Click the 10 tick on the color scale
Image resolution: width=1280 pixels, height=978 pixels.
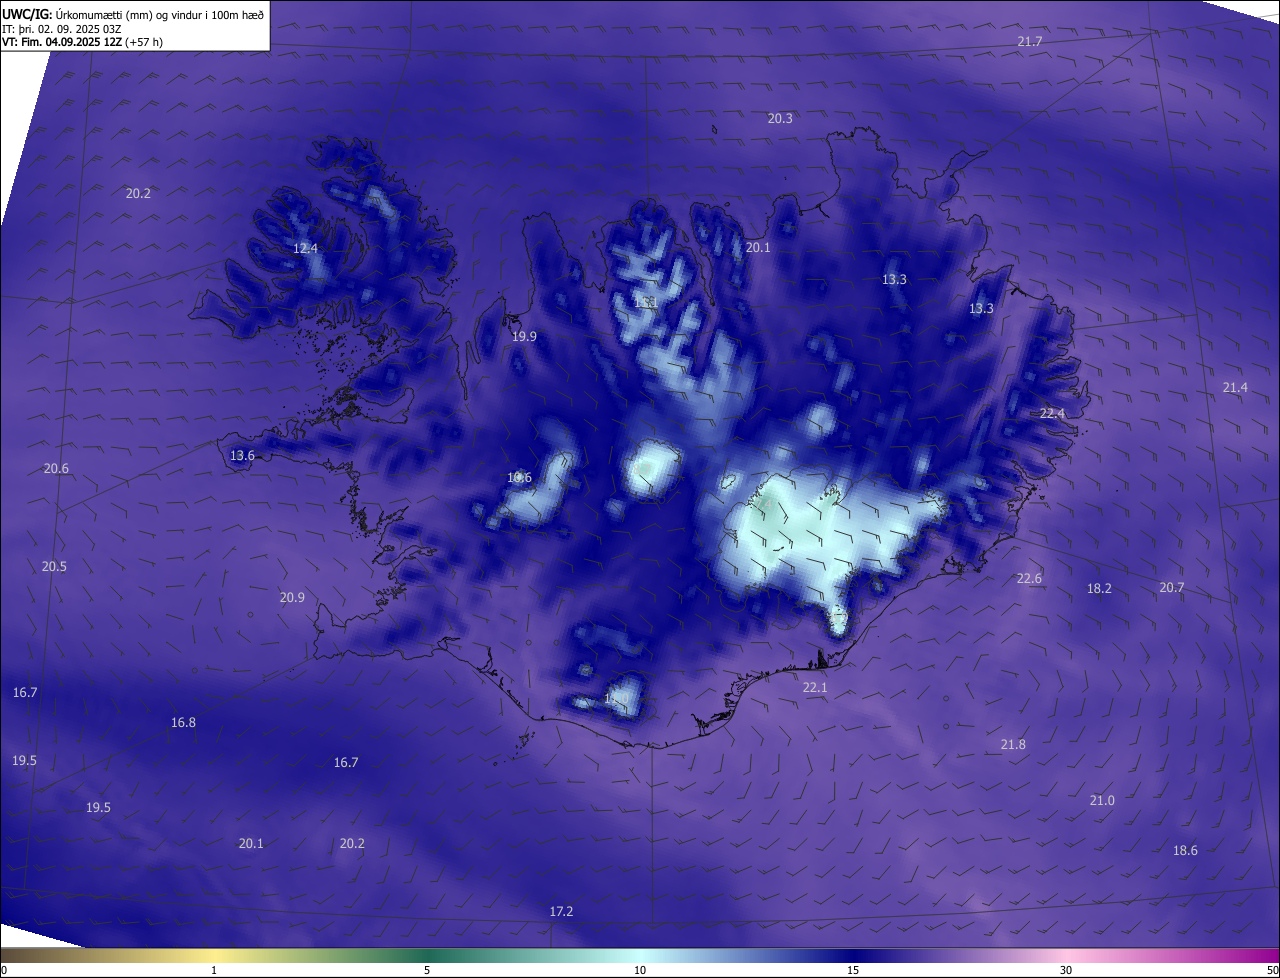tap(640, 970)
